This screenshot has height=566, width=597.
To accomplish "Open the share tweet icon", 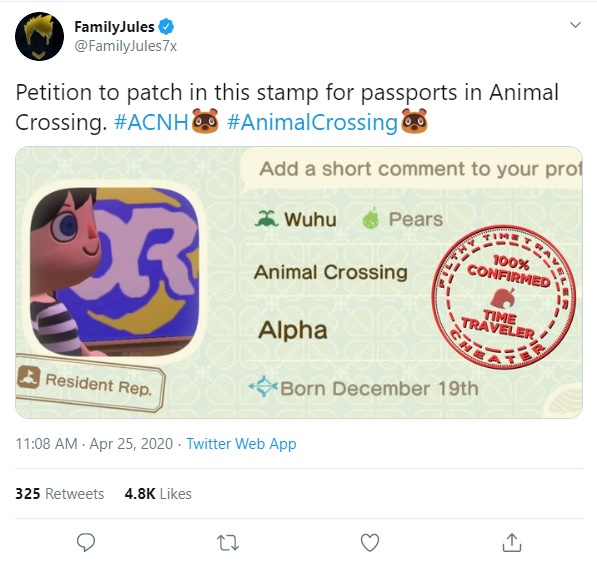I will coord(512,542).
